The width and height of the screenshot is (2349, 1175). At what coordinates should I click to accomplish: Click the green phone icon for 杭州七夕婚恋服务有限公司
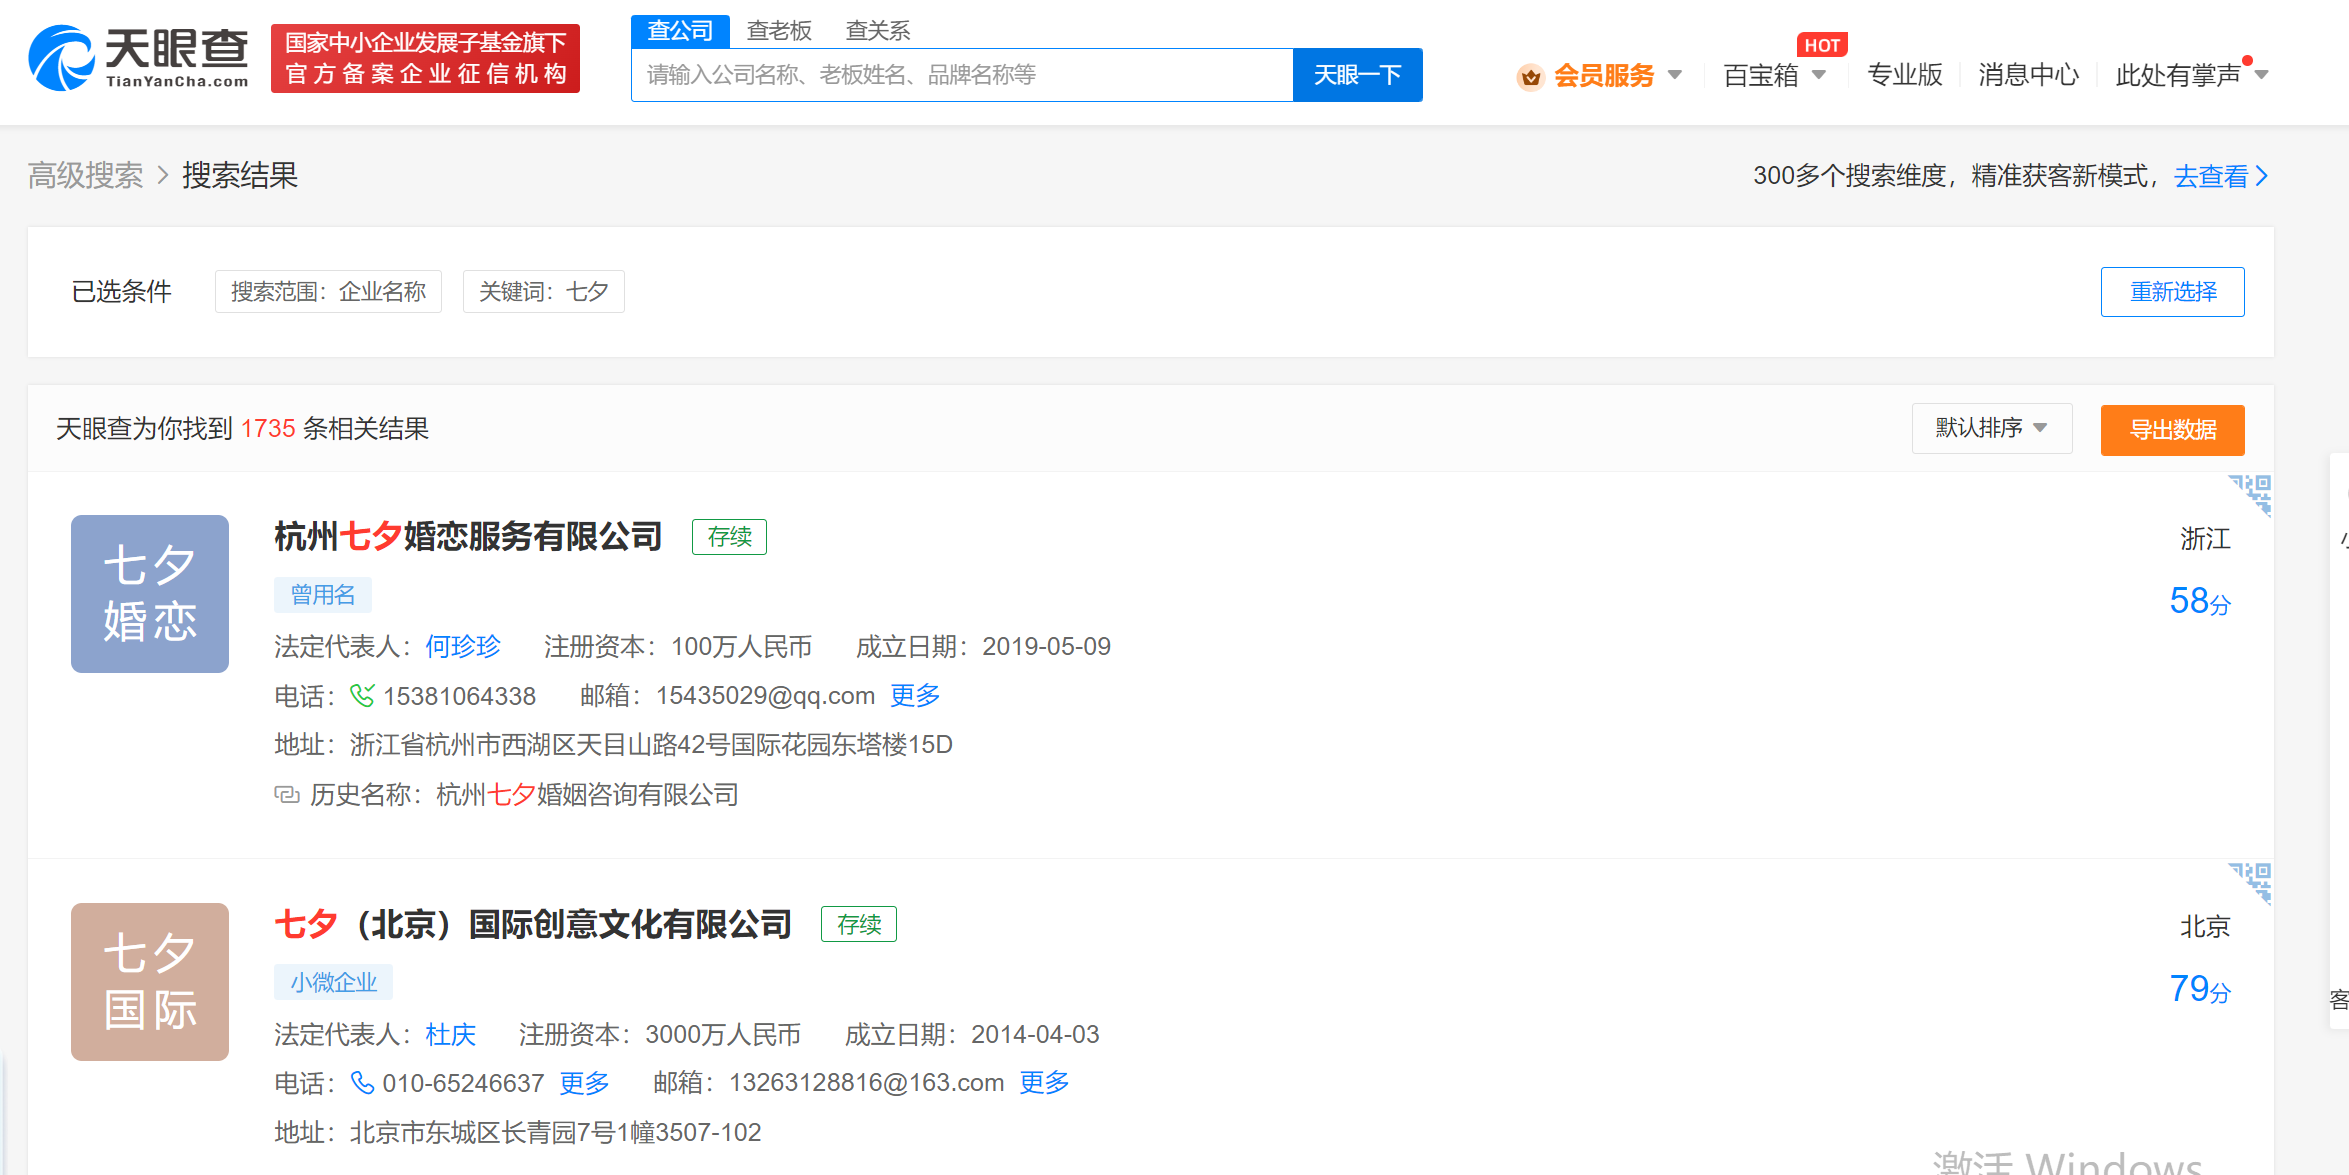pyautogui.click(x=363, y=696)
